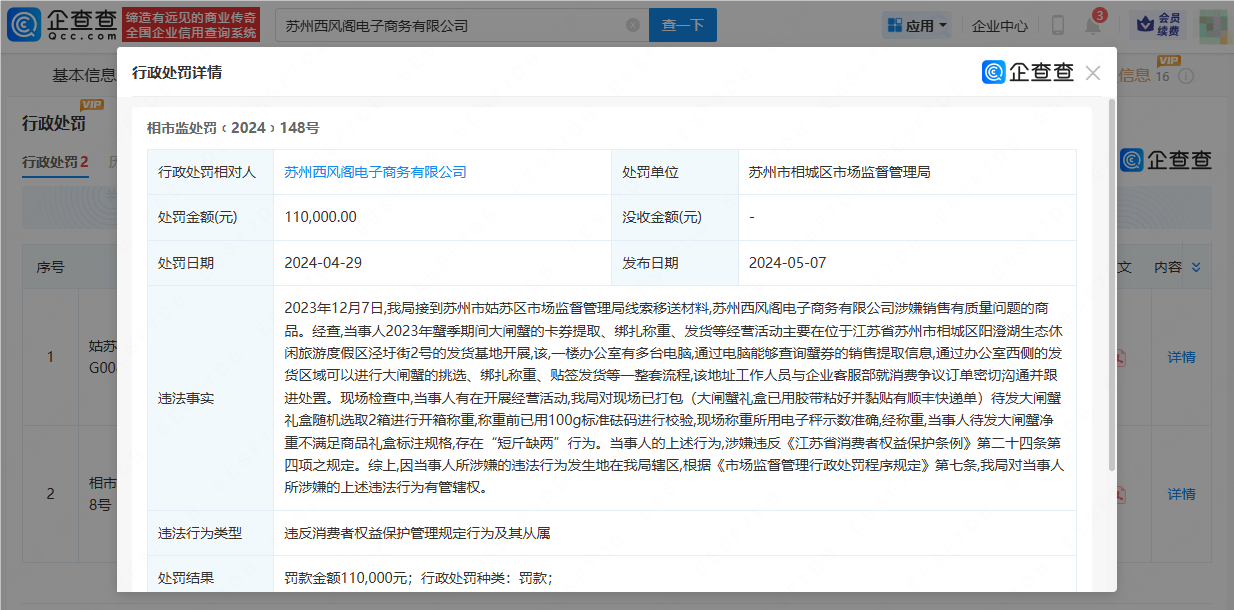
Task: Click the PDF document icon in row 1
Action: (x=1121, y=358)
